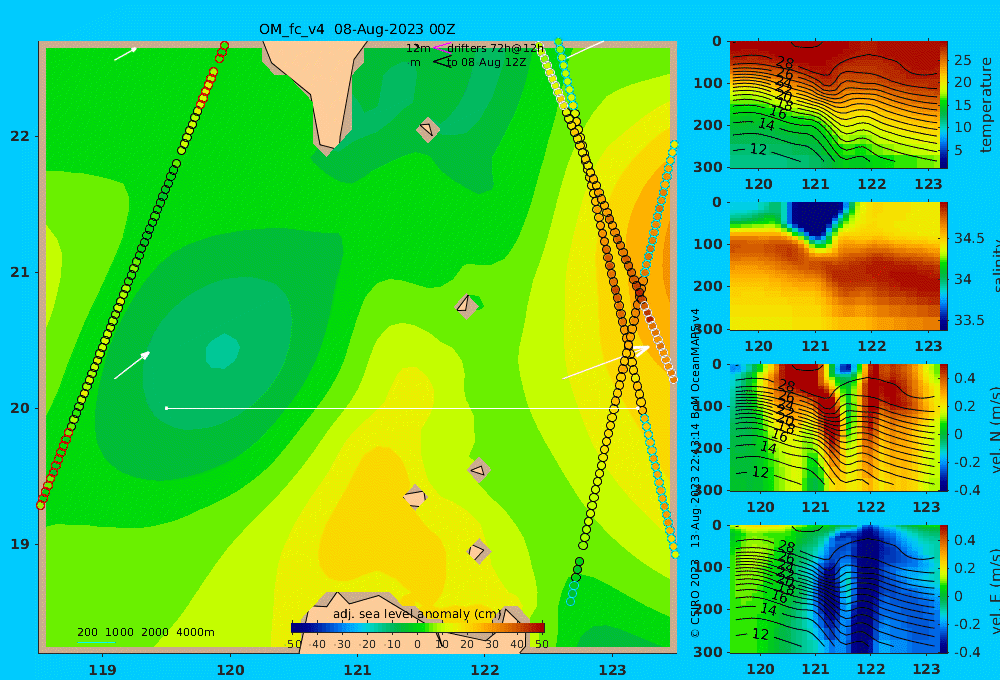1000x680 pixels.
Task: Click the 'drifters 72h@12h' legend text
Action: (x=496, y=48)
